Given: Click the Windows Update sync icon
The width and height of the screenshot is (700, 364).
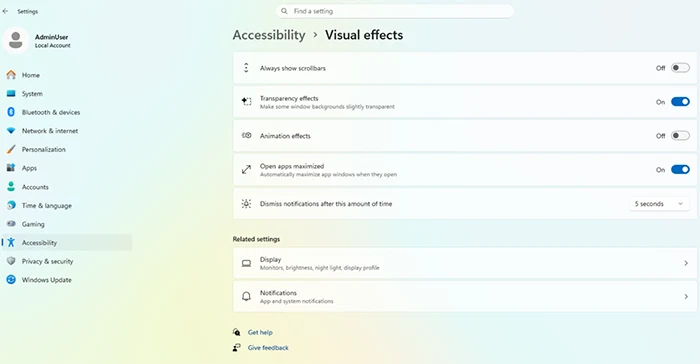Looking at the screenshot, I should [x=11, y=280].
